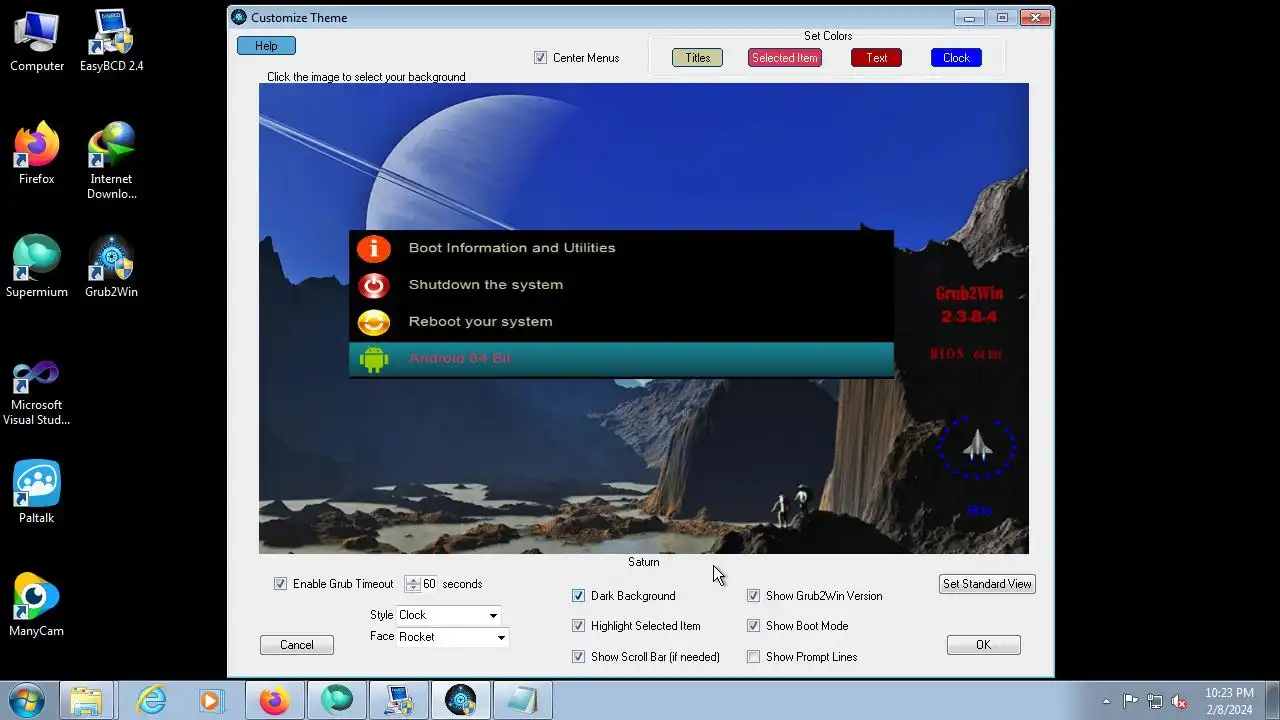Set the Text color
This screenshot has height=720, width=1280.
tap(877, 58)
